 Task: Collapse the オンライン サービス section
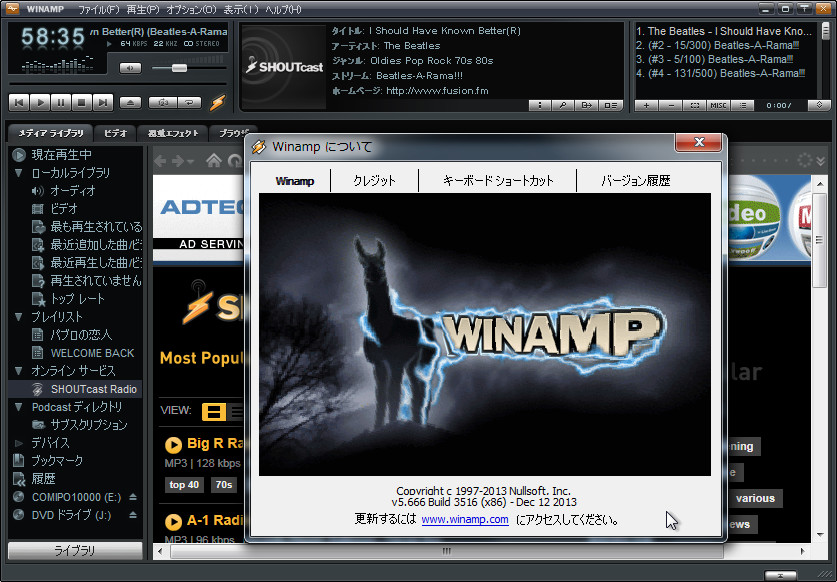pos(19,369)
